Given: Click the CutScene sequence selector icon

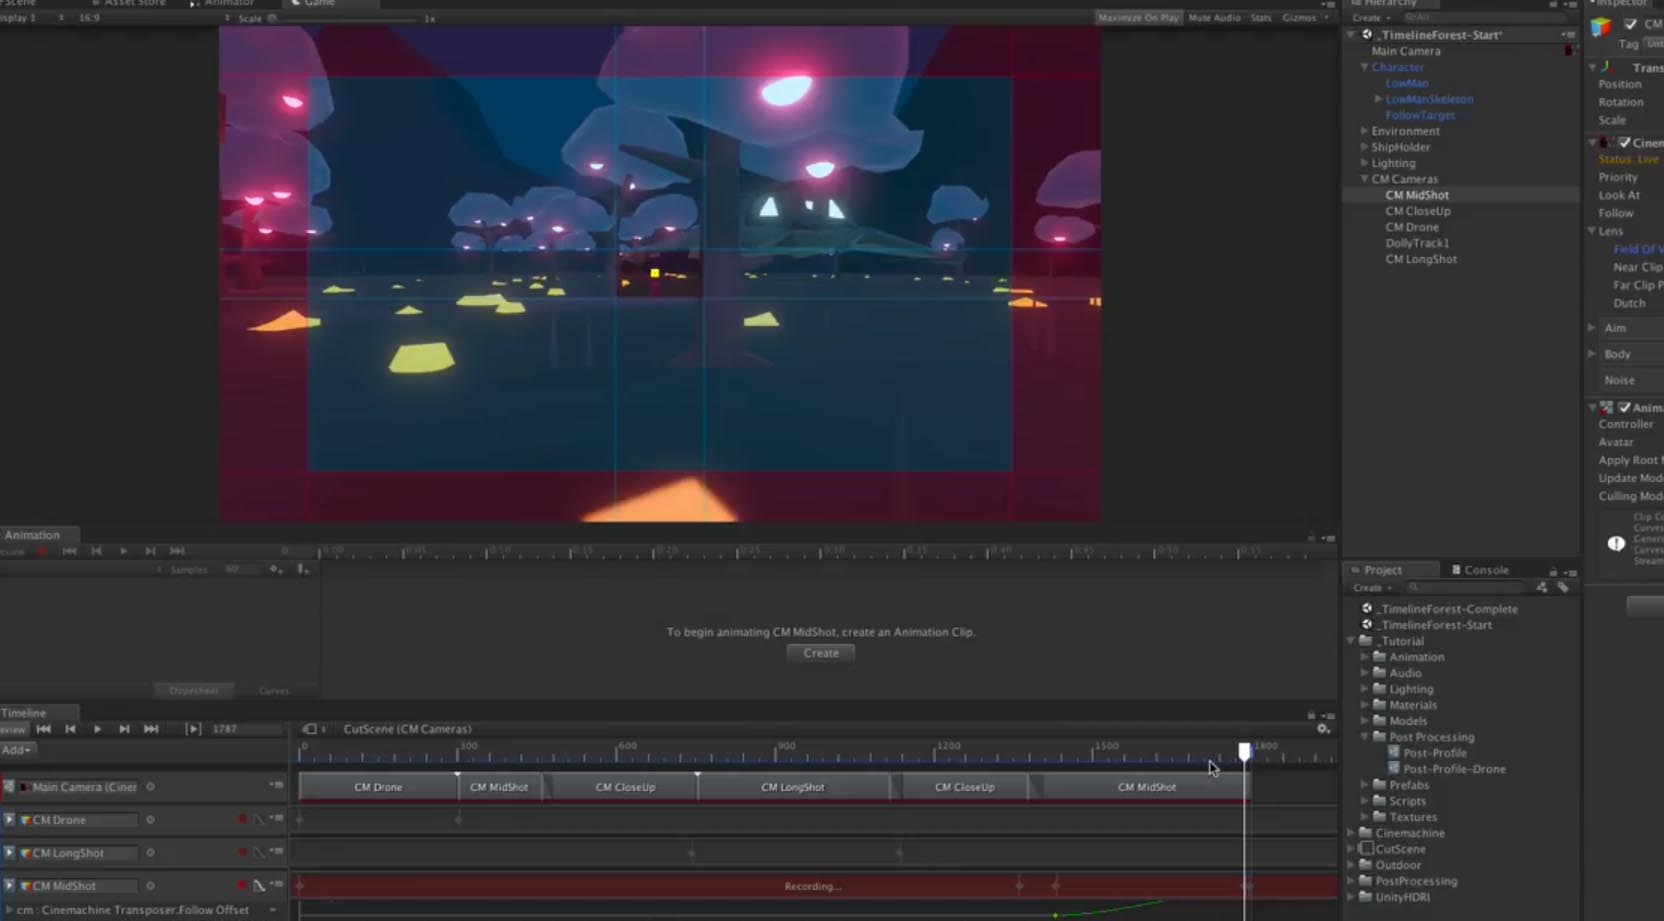Looking at the screenshot, I should click(310, 729).
